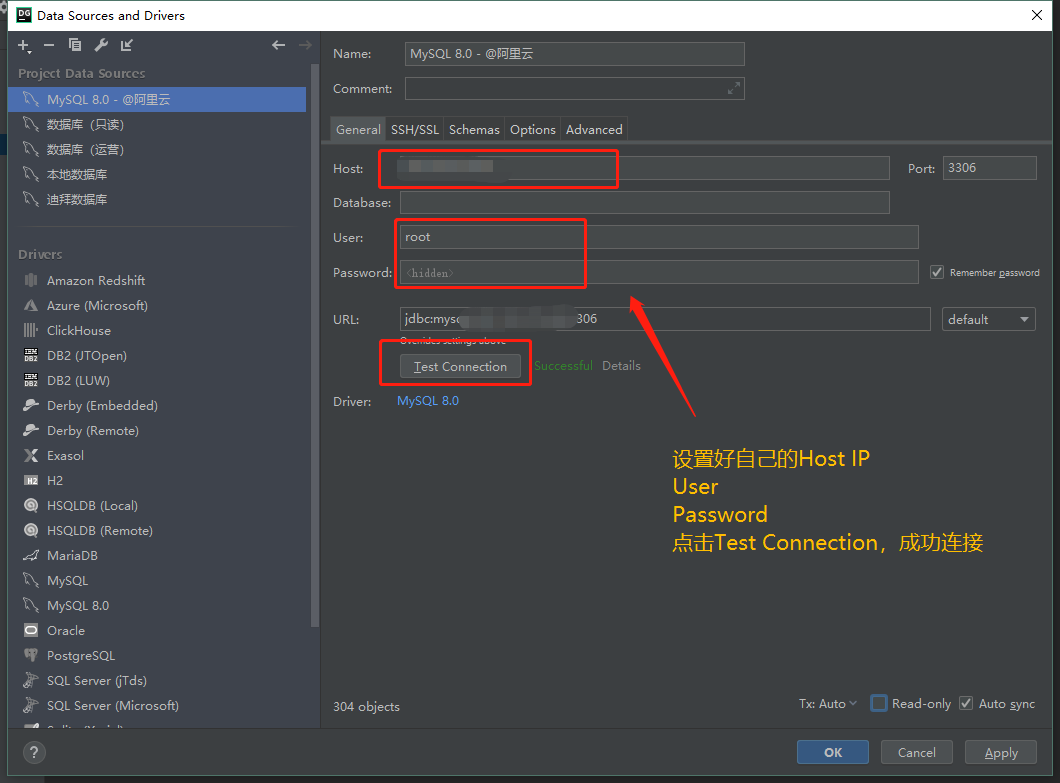Click the Test Connection button

tap(460, 366)
